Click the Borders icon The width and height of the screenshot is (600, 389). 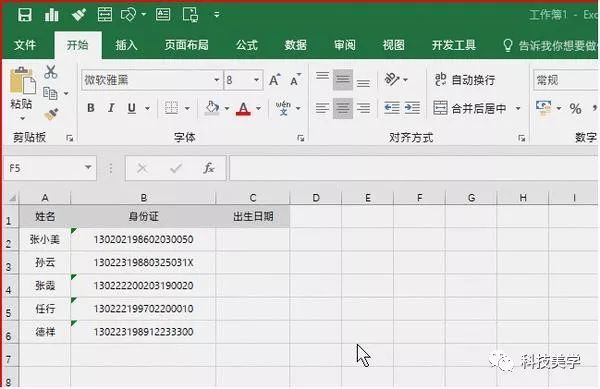[171, 108]
